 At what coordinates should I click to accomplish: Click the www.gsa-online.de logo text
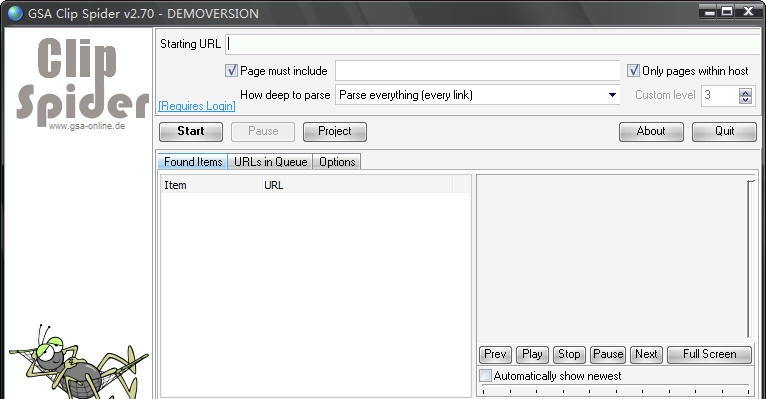(x=87, y=126)
